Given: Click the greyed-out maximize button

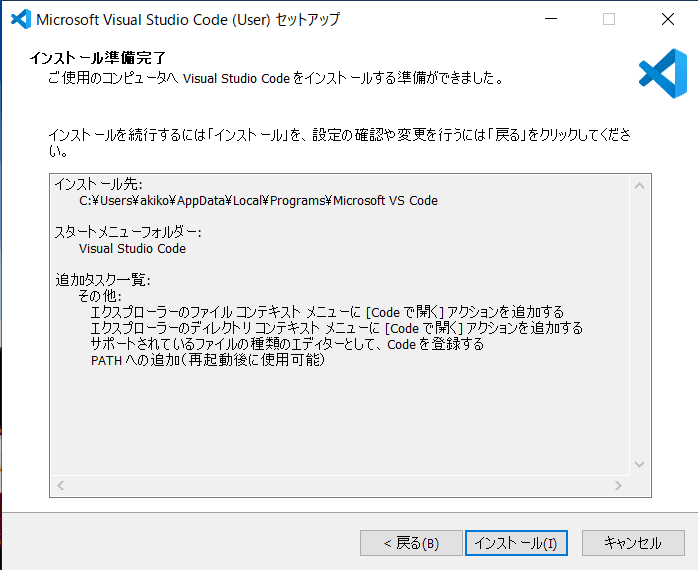Looking at the screenshot, I should [609, 19].
